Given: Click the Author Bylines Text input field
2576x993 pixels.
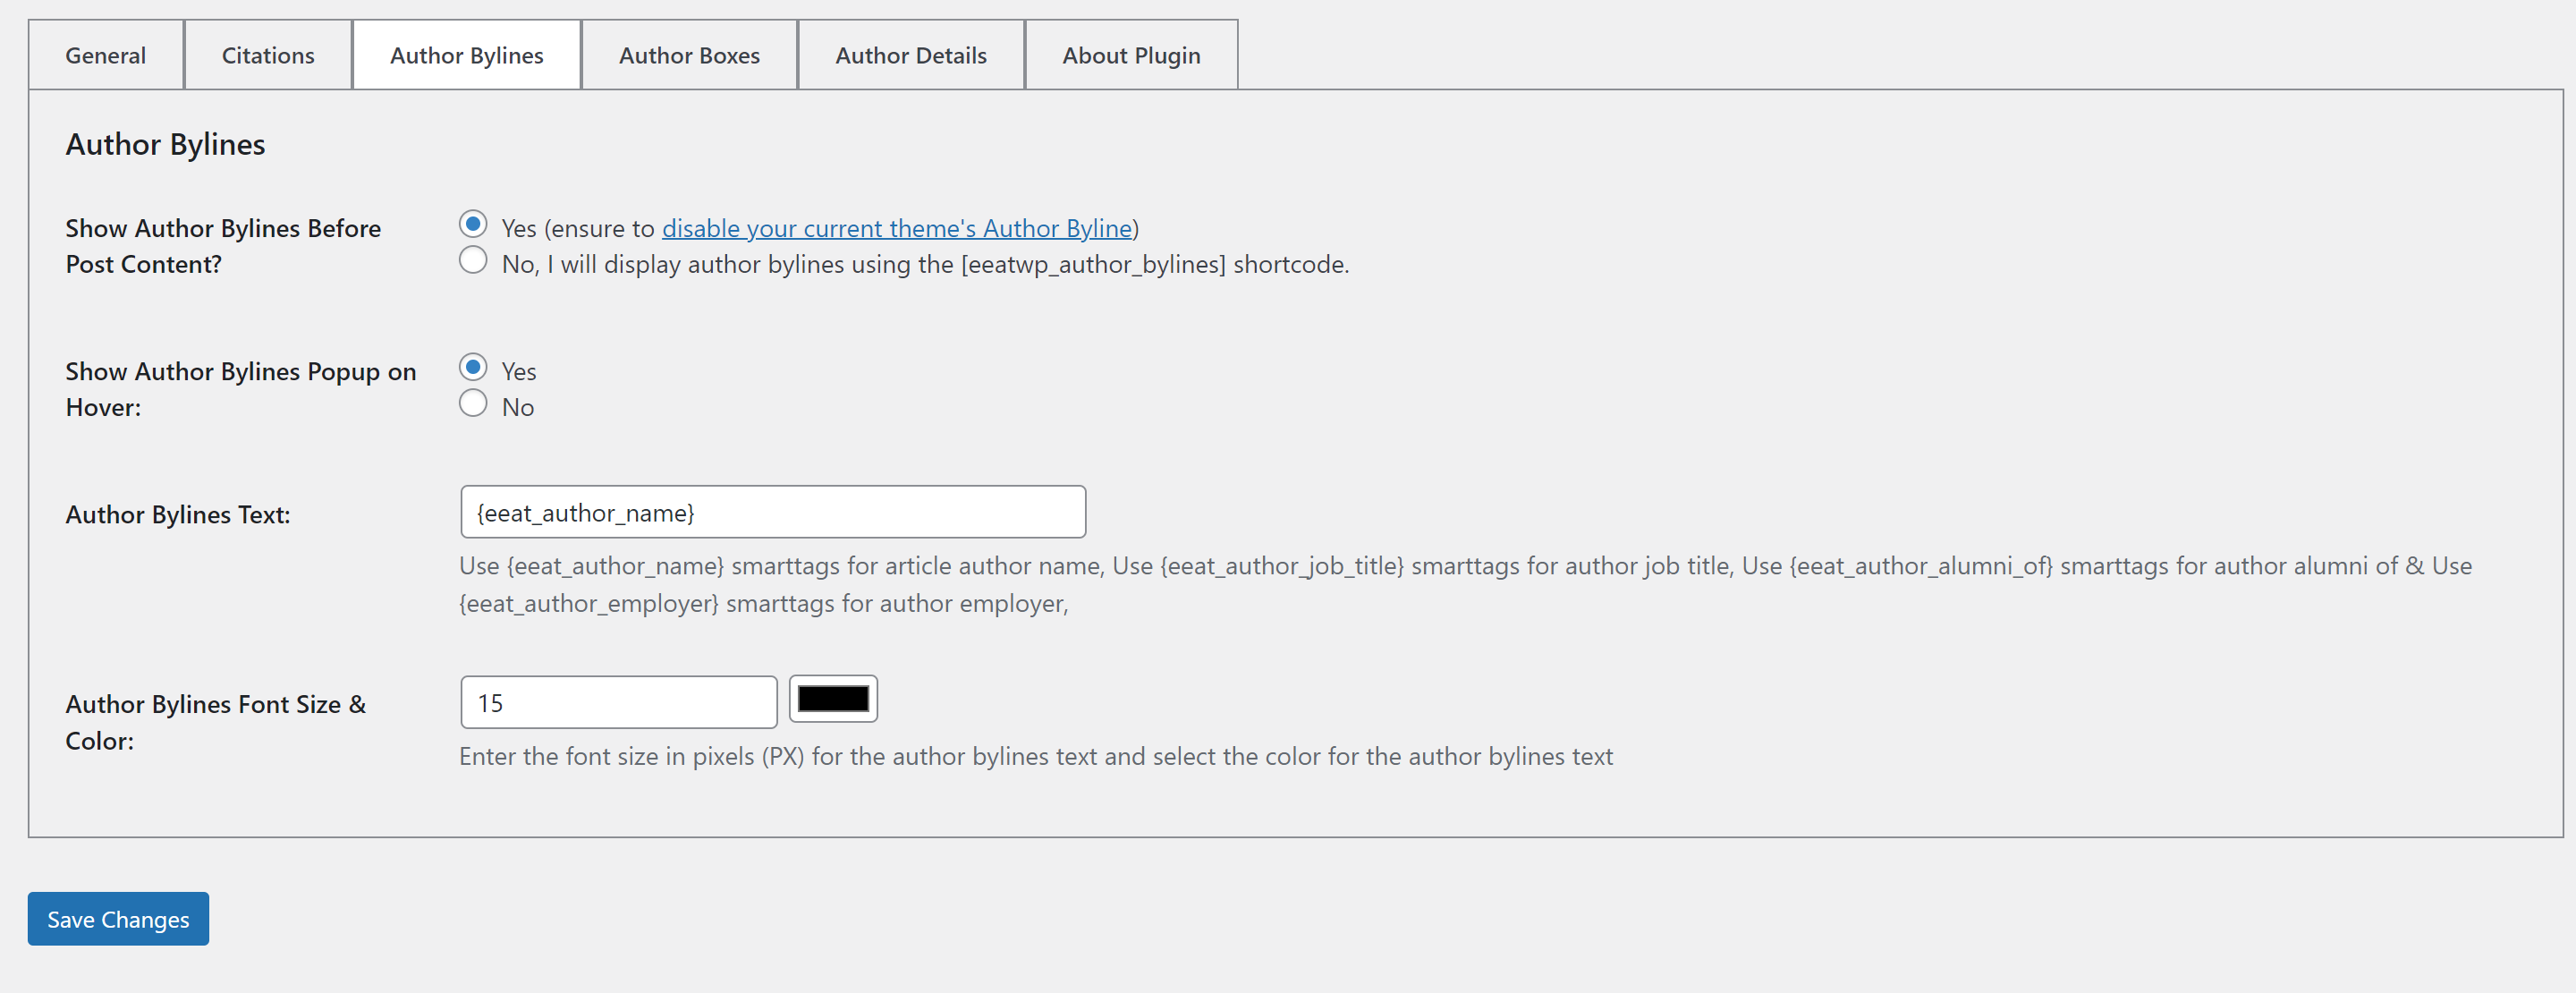Looking at the screenshot, I should [x=772, y=513].
